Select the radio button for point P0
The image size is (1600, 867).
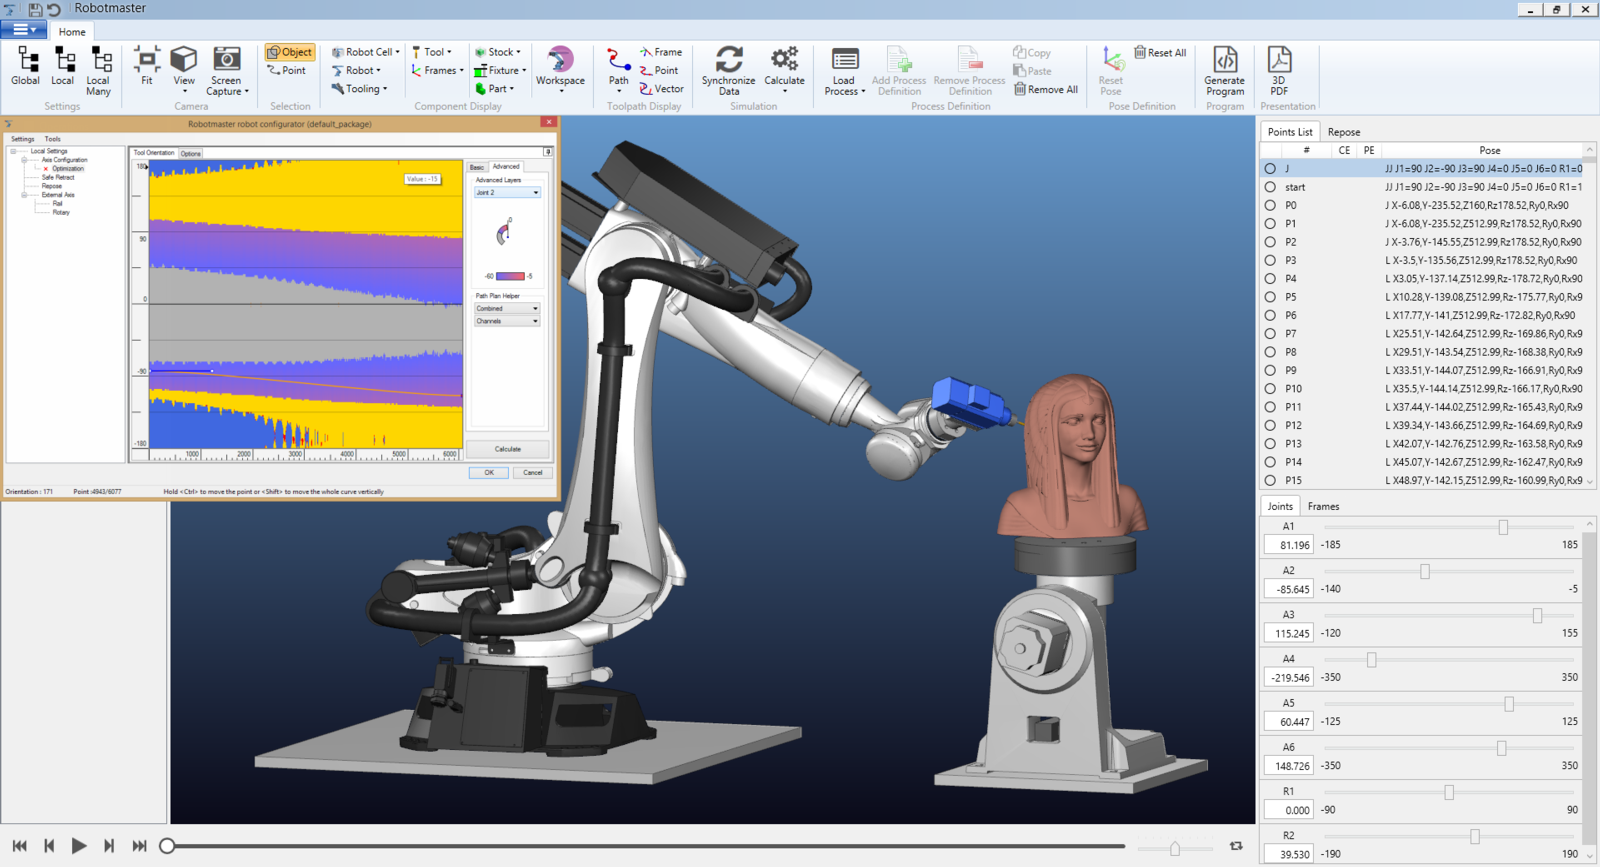click(x=1270, y=205)
